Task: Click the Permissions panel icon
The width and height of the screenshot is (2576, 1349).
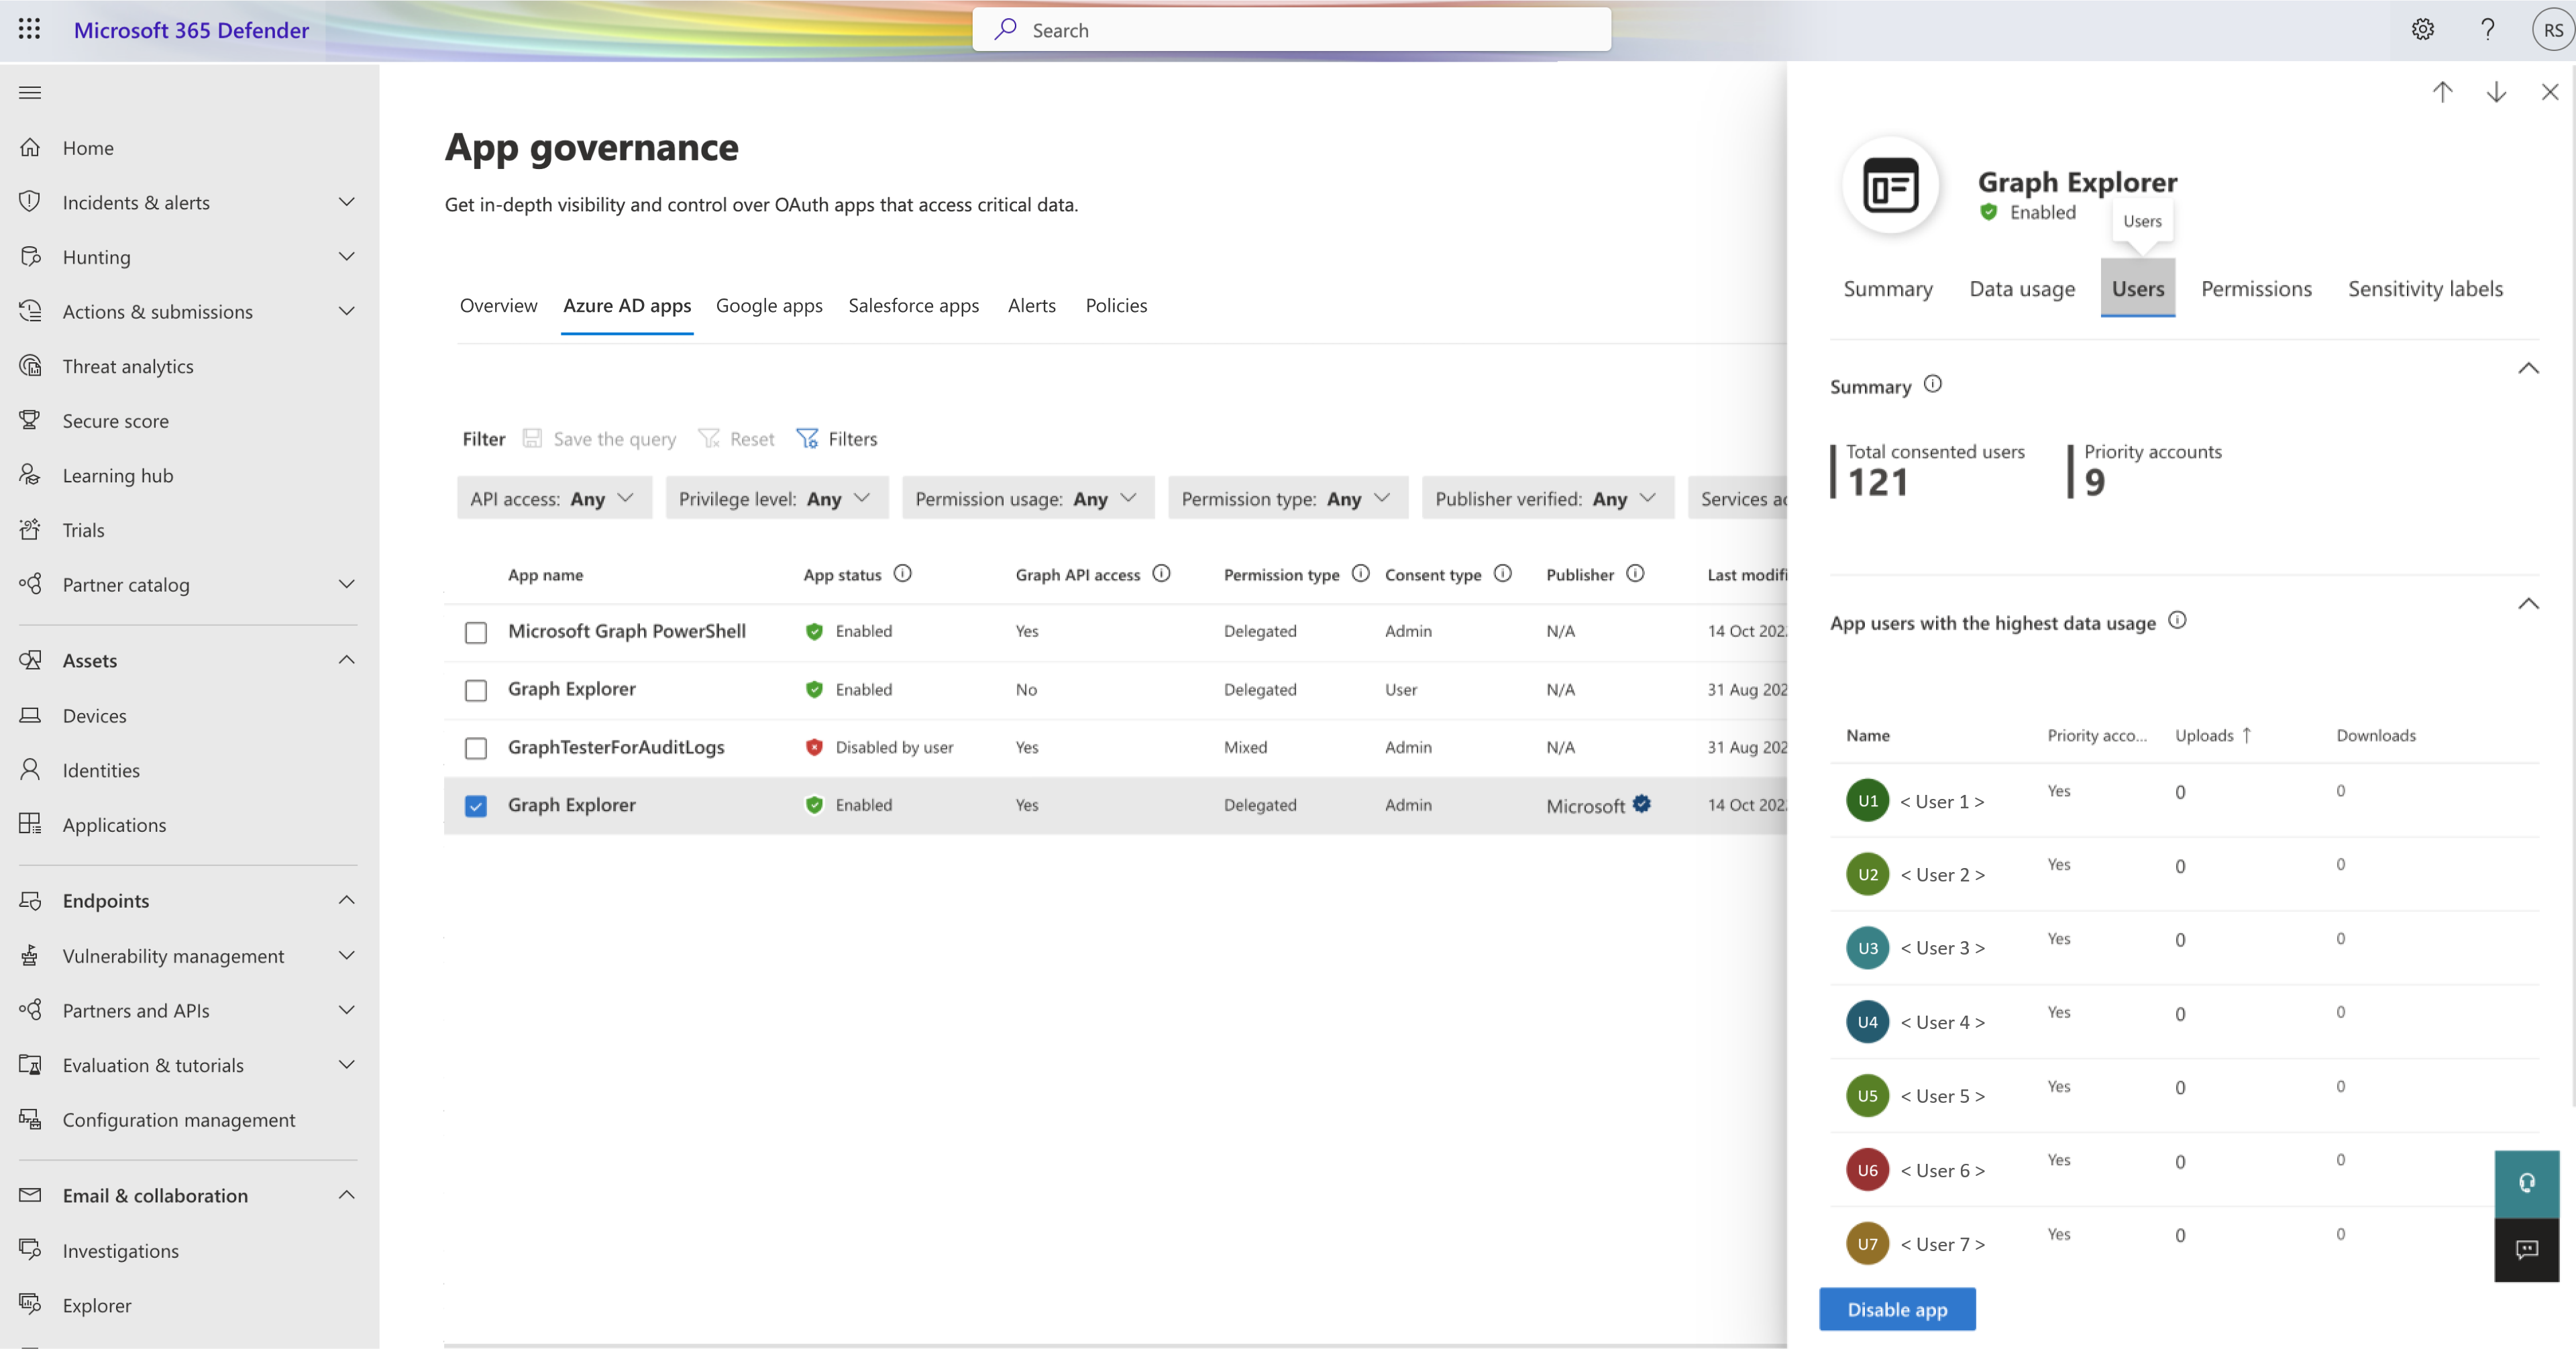Action: (x=2257, y=288)
